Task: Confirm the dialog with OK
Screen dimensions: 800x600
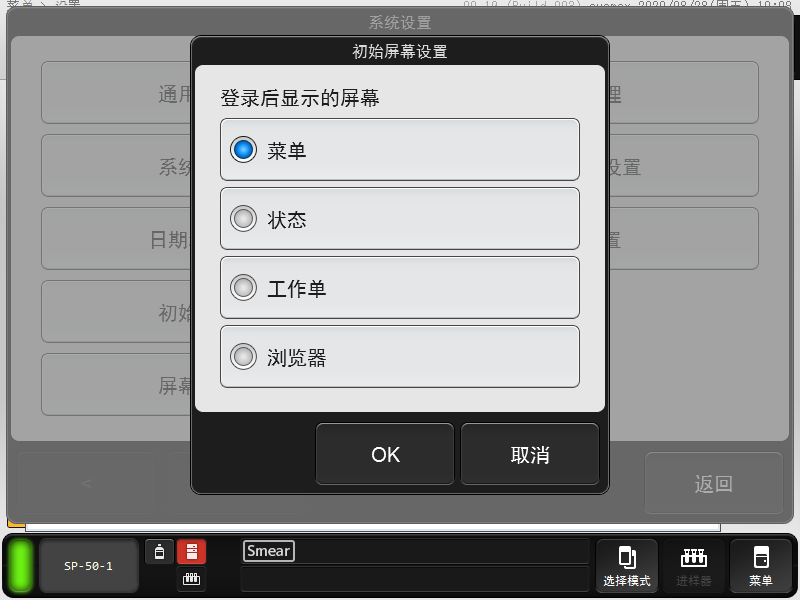Action: [x=385, y=454]
